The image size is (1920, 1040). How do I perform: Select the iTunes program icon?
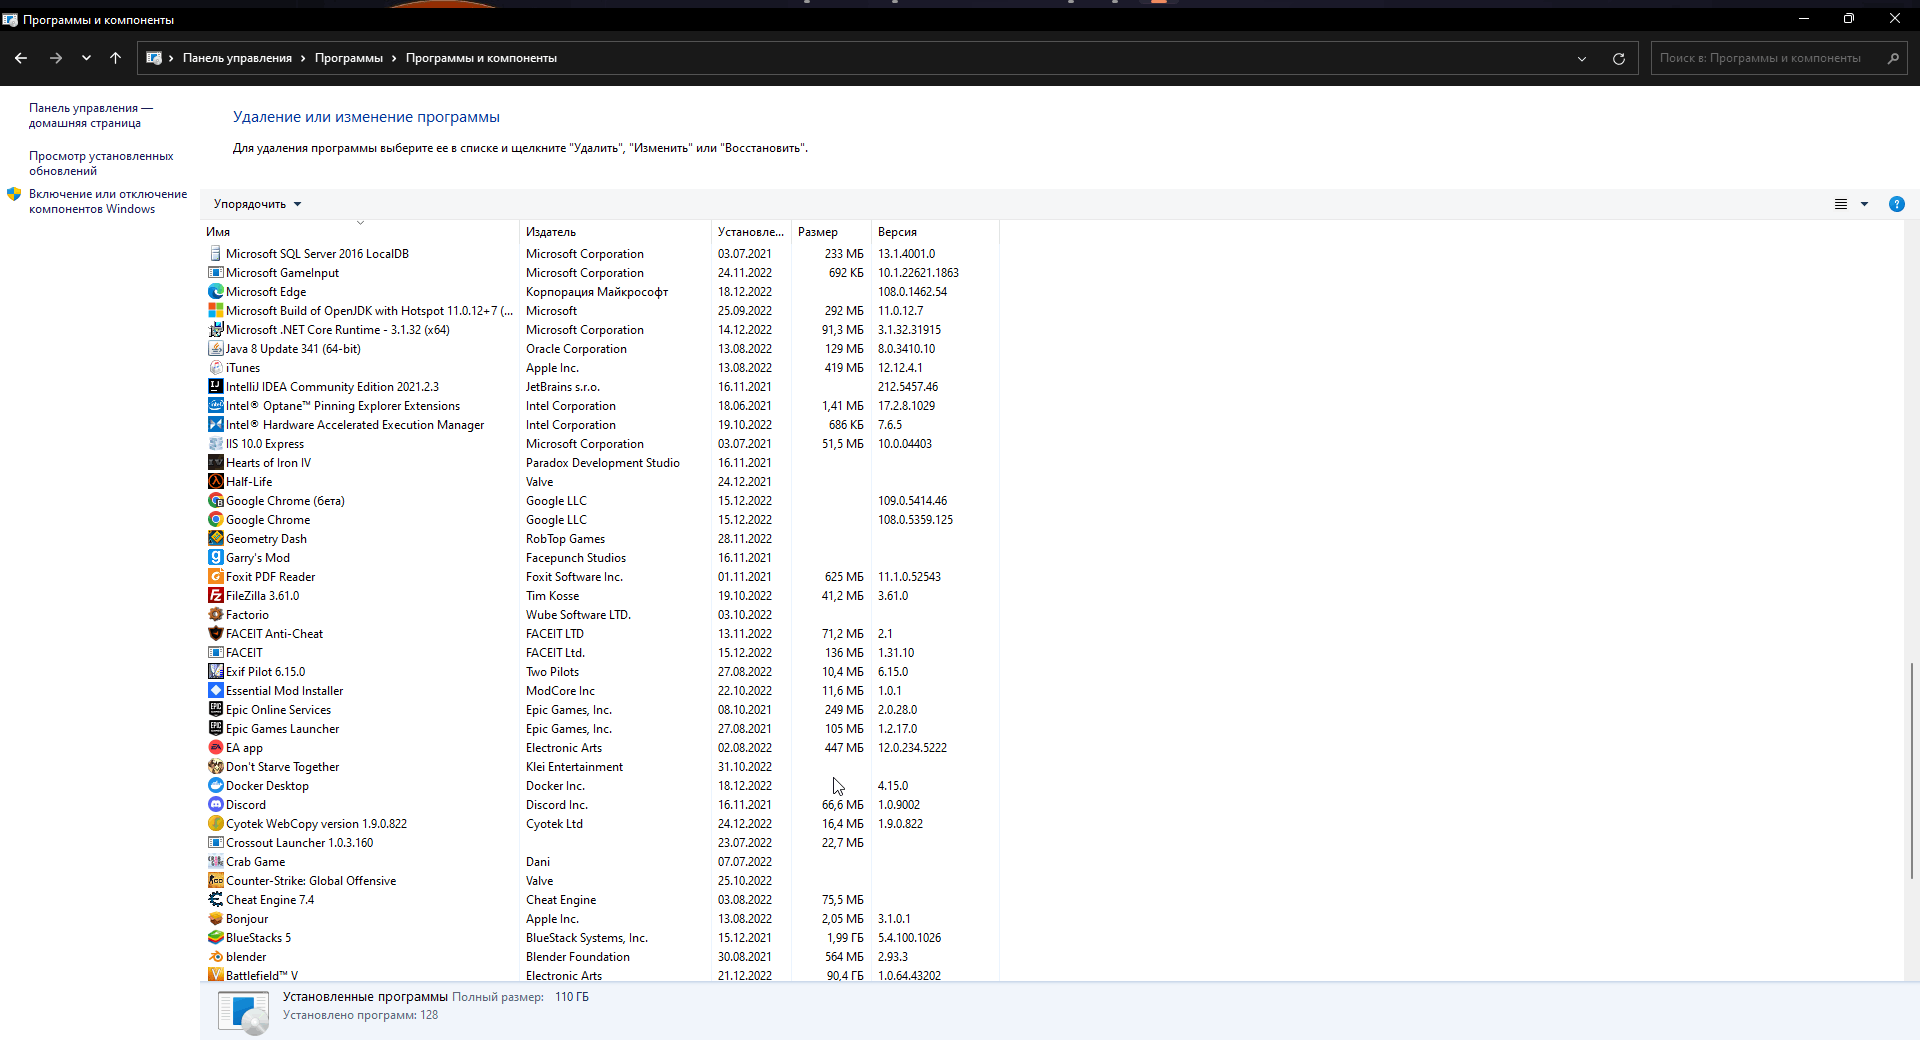[215, 368]
